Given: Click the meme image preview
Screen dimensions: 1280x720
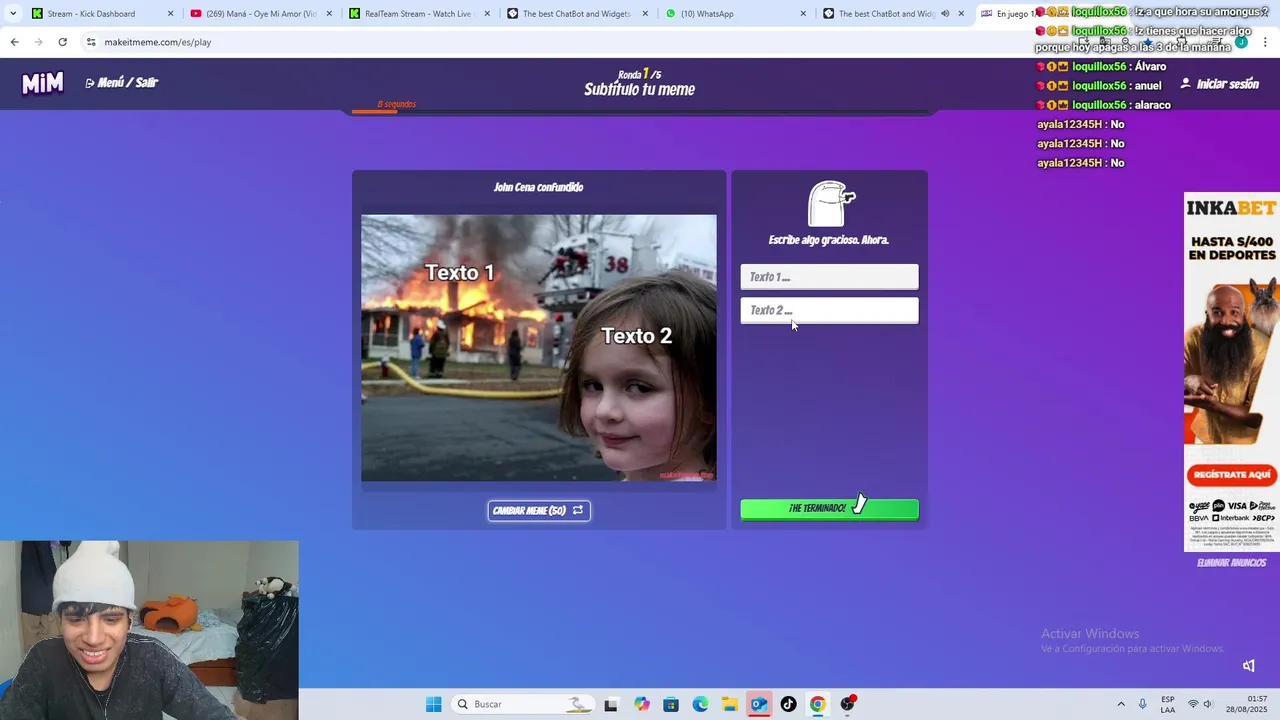Looking at the screenshot, I should (x=539, y=348).
